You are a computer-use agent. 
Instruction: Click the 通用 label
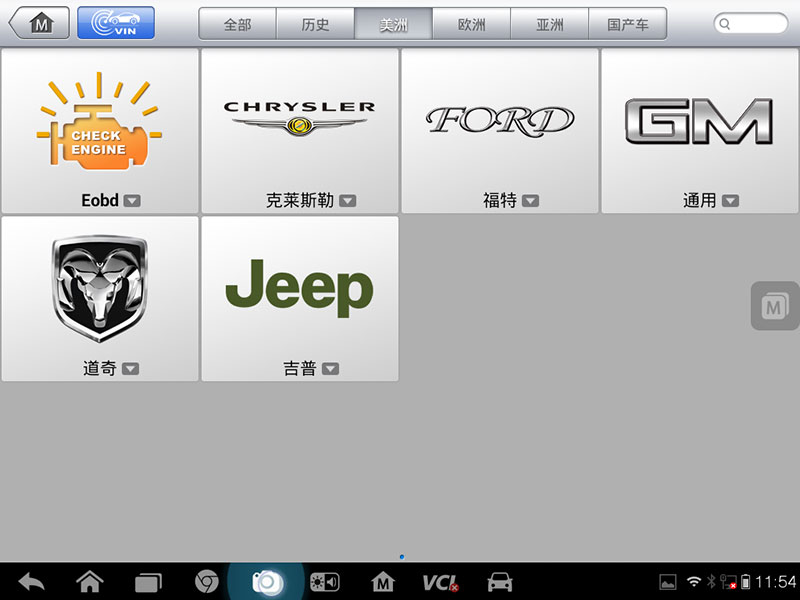[699, 200]
